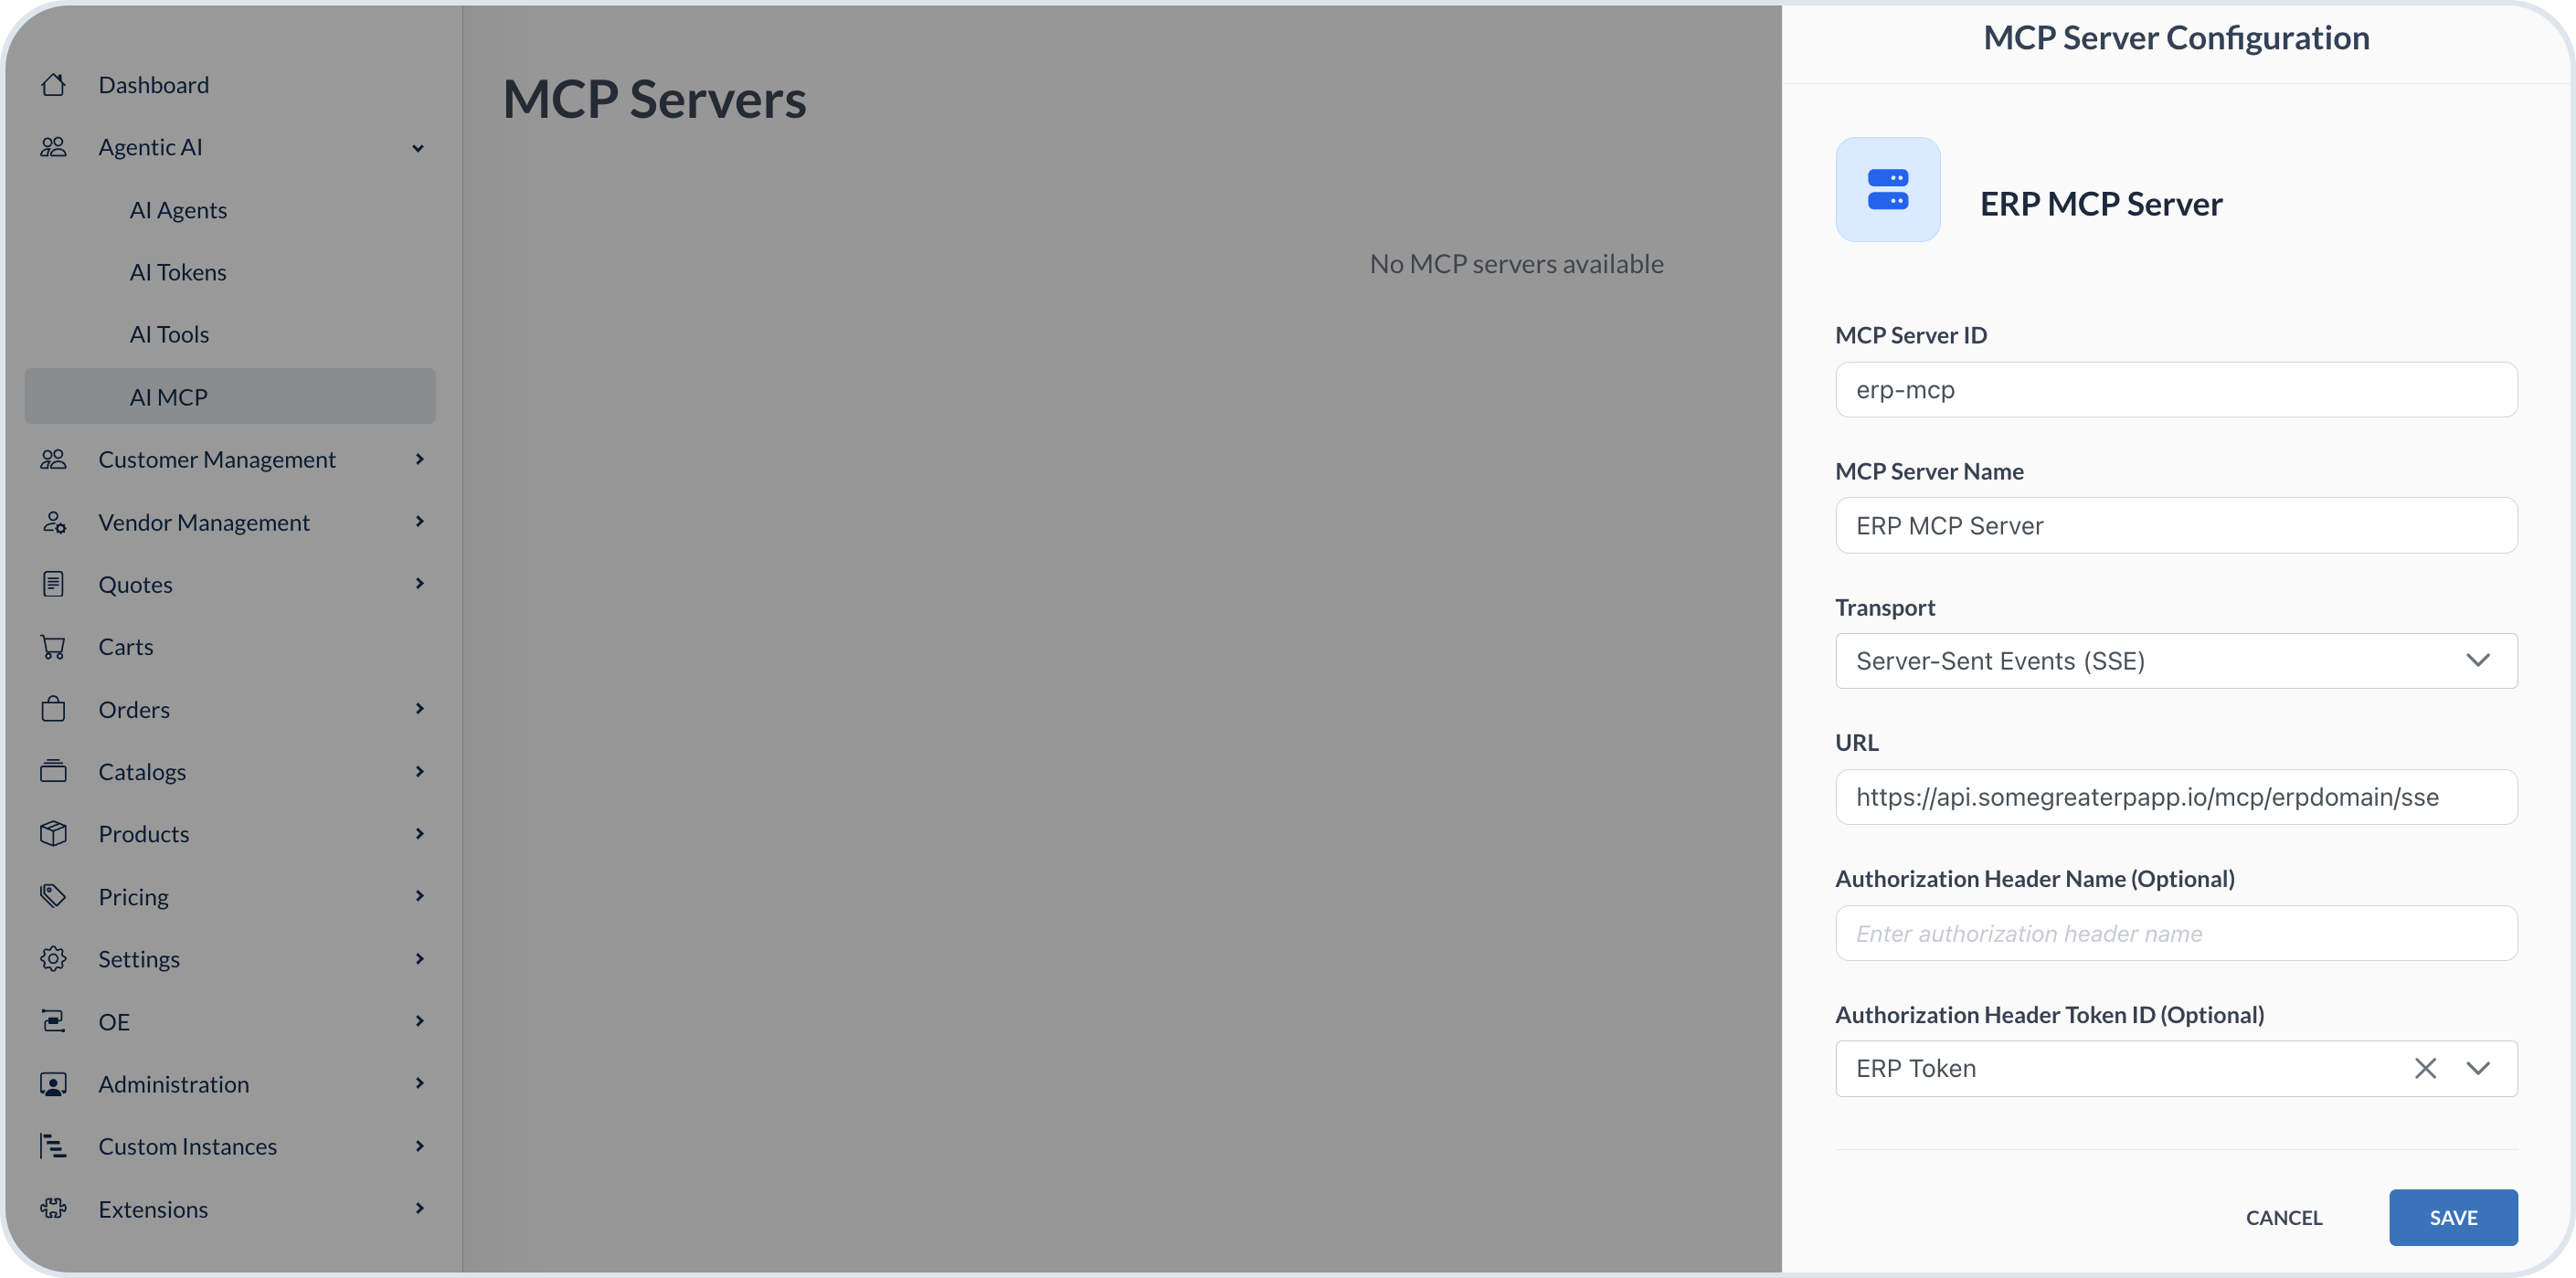2576x1278 pixels.
Task: Open the Authorization Header Token ID dropdown
Action: 2479,1068
